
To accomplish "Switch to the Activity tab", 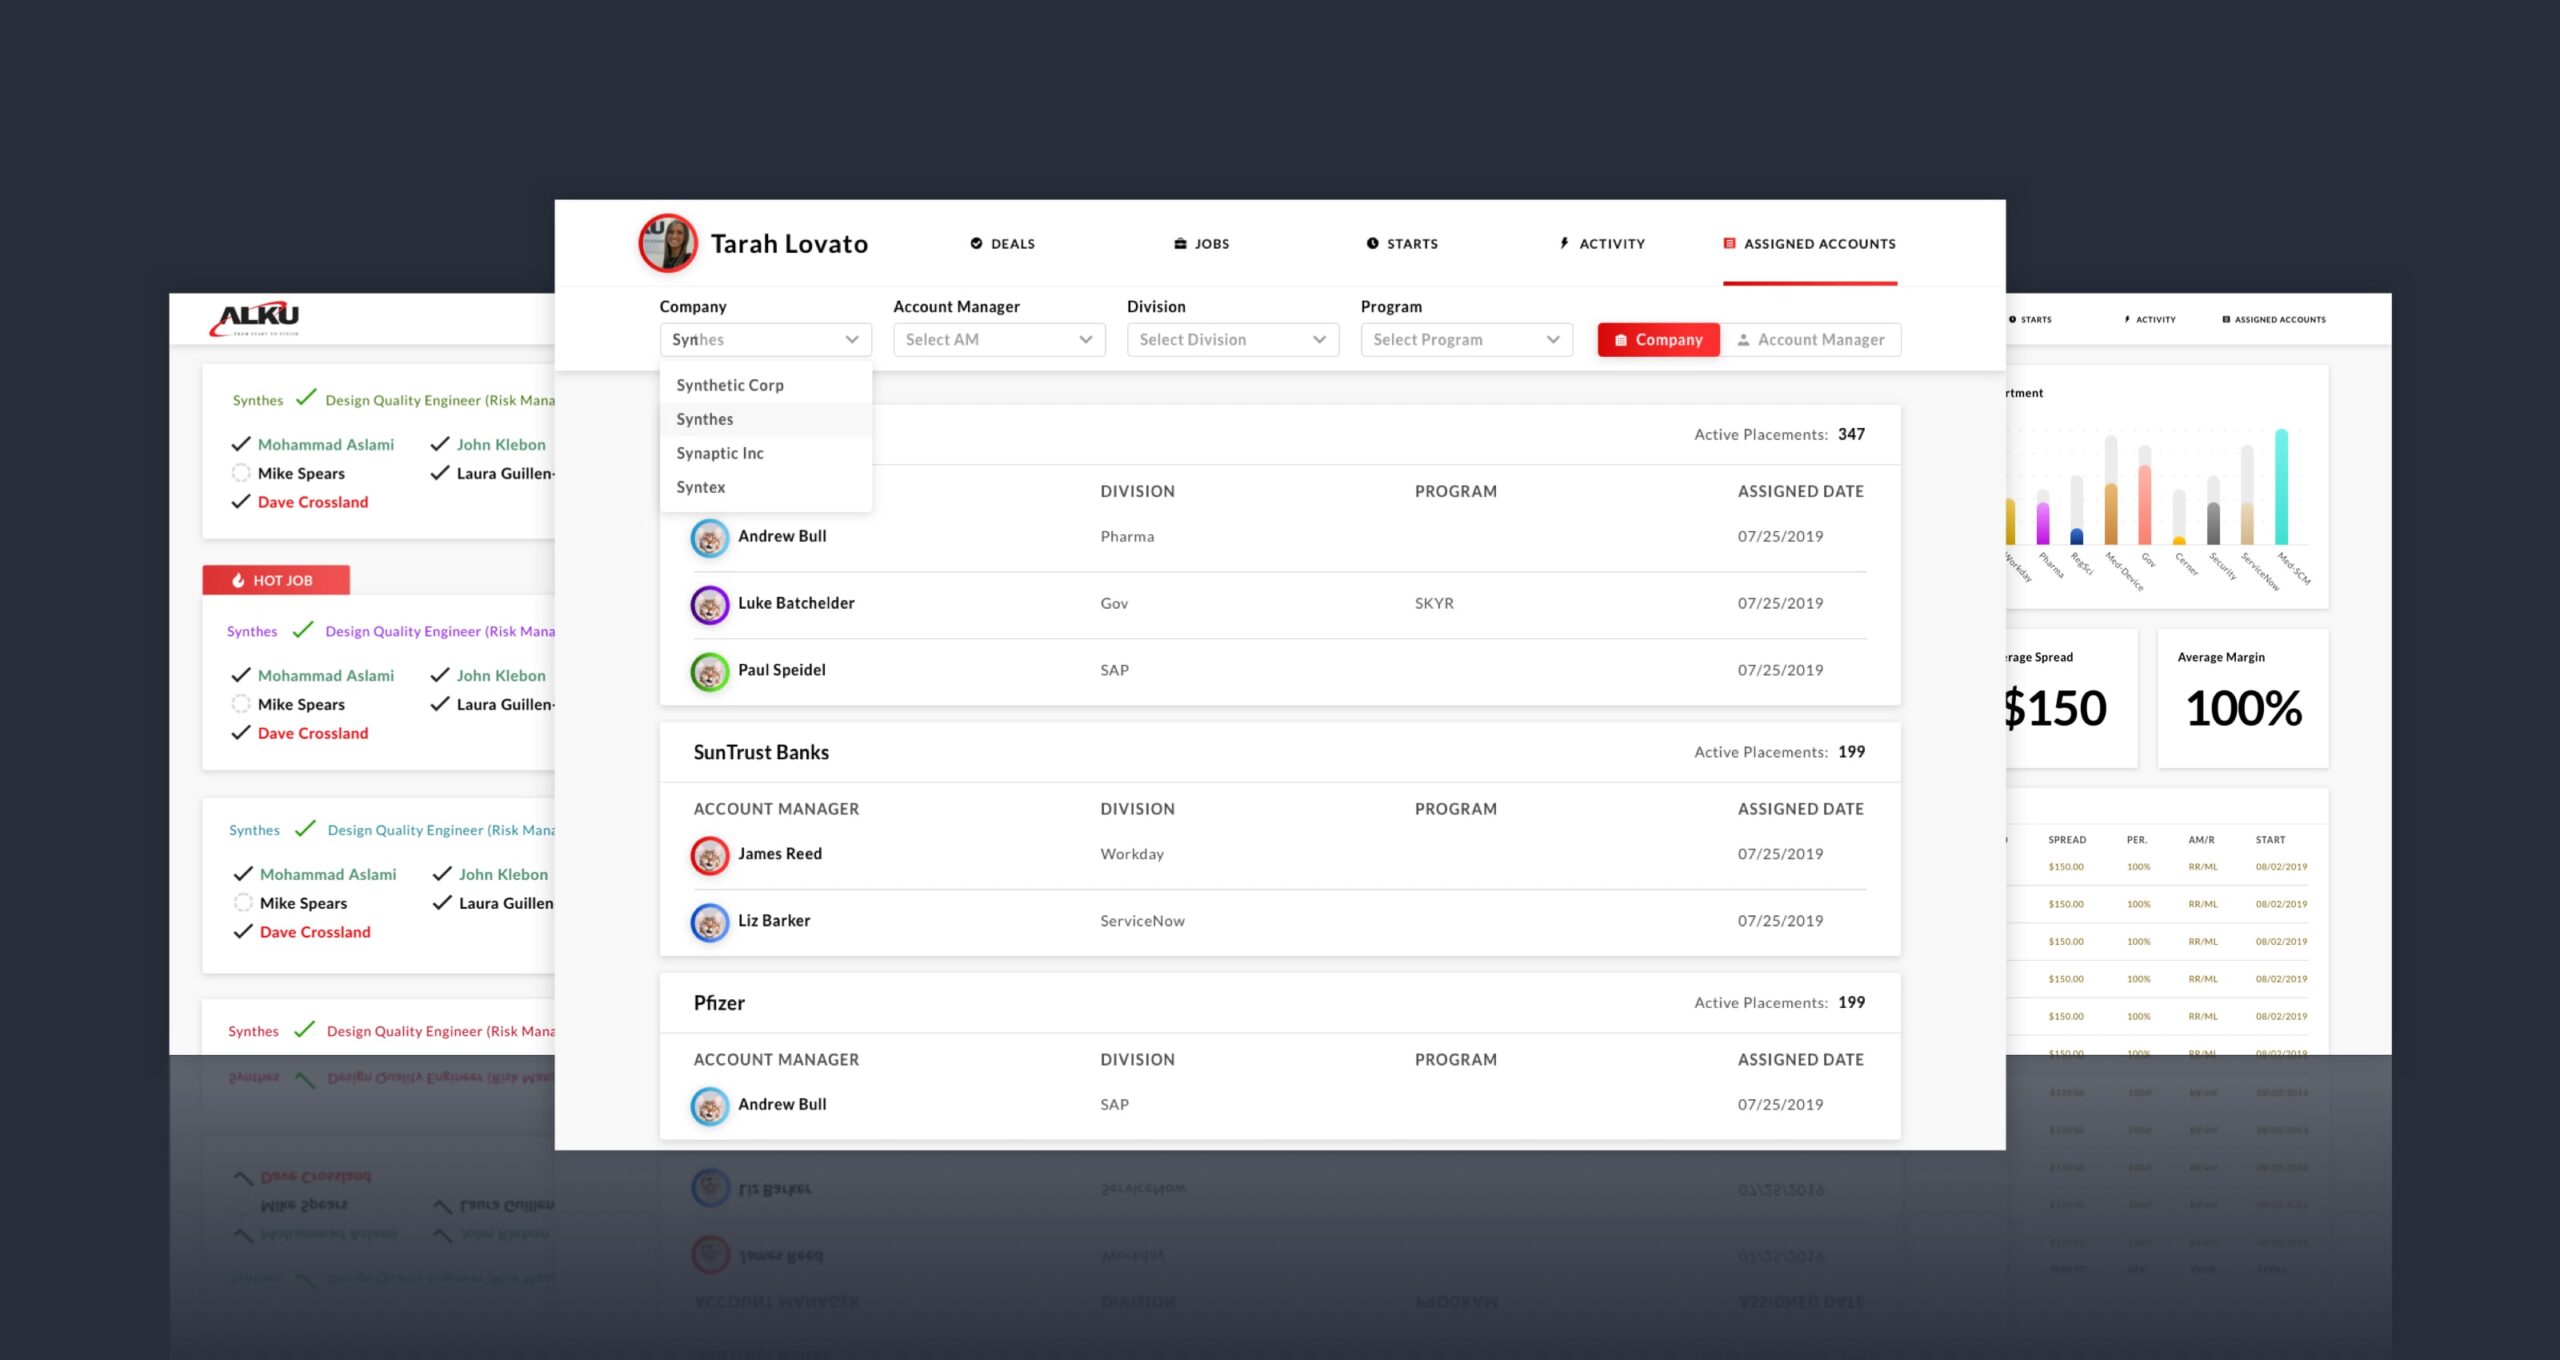I will click(1602, 243).
